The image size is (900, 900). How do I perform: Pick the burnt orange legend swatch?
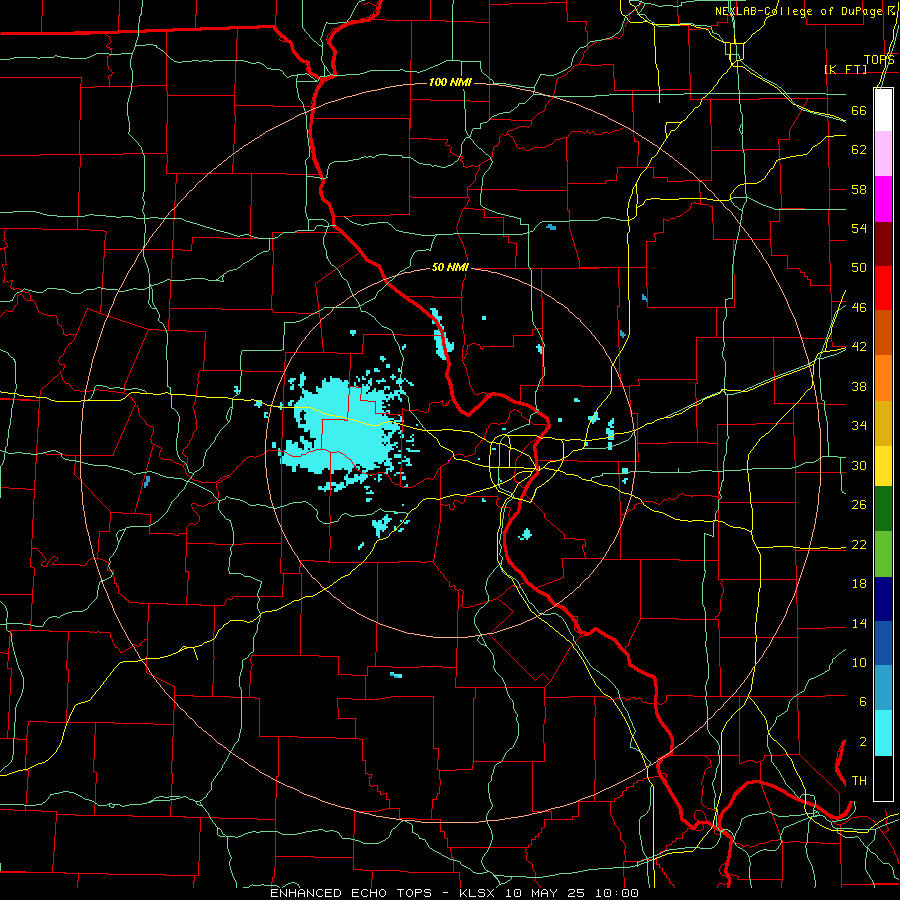click(883, 332)
